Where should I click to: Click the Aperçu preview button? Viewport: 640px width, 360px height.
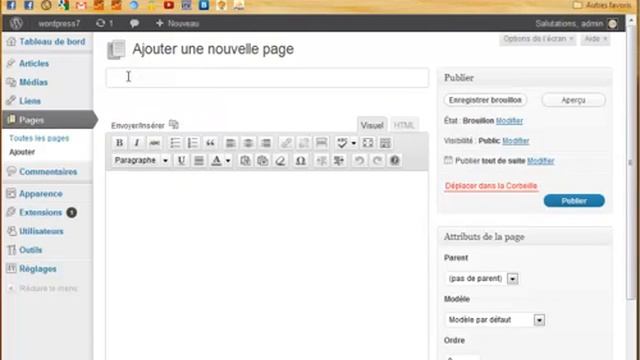point(573,100)
